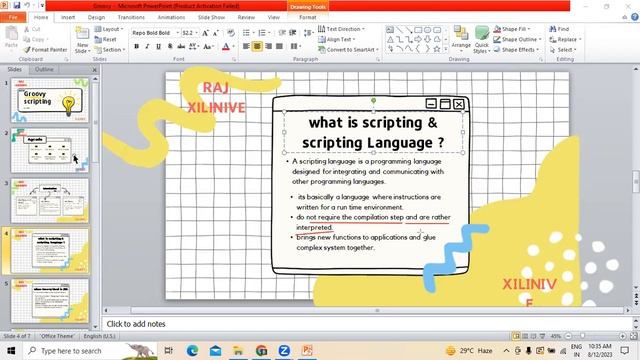Undo the last action
The height and width of the screenshot is (360, 640).
tap(27, 5)
